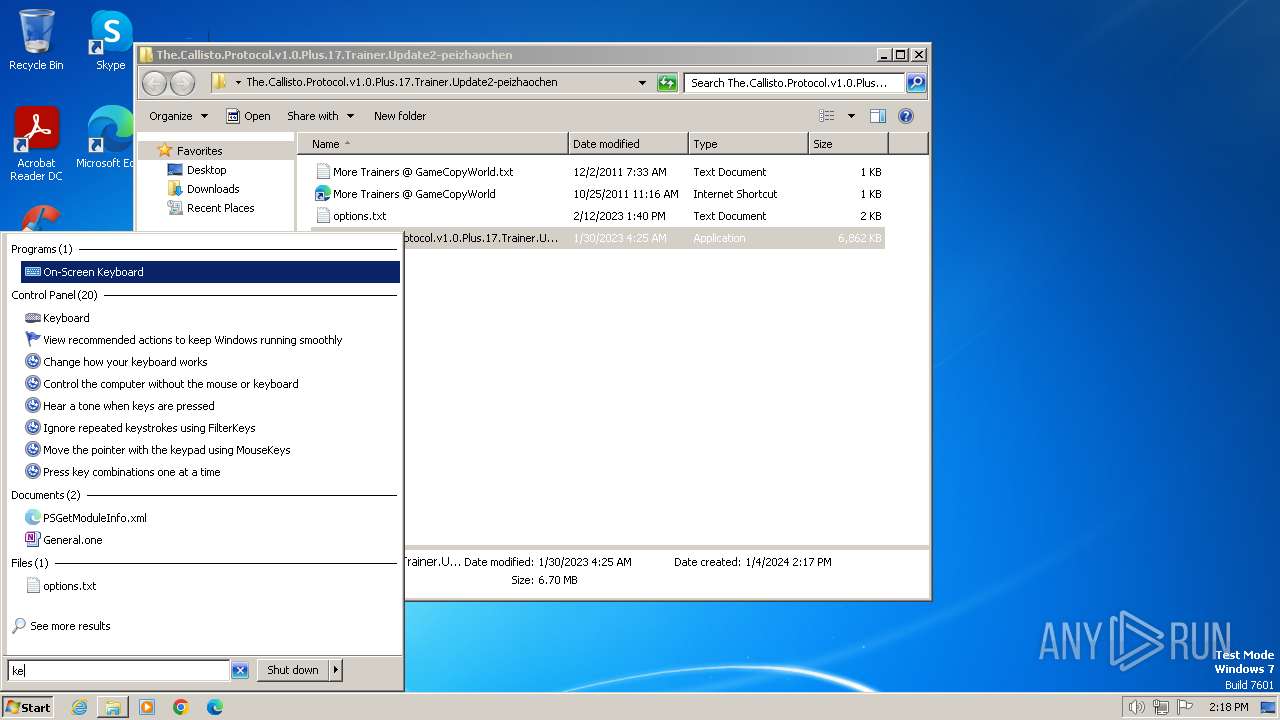Click Explorer Back navigation arrow
This screenshot has width=1280, height=720.
click(154, 83)
